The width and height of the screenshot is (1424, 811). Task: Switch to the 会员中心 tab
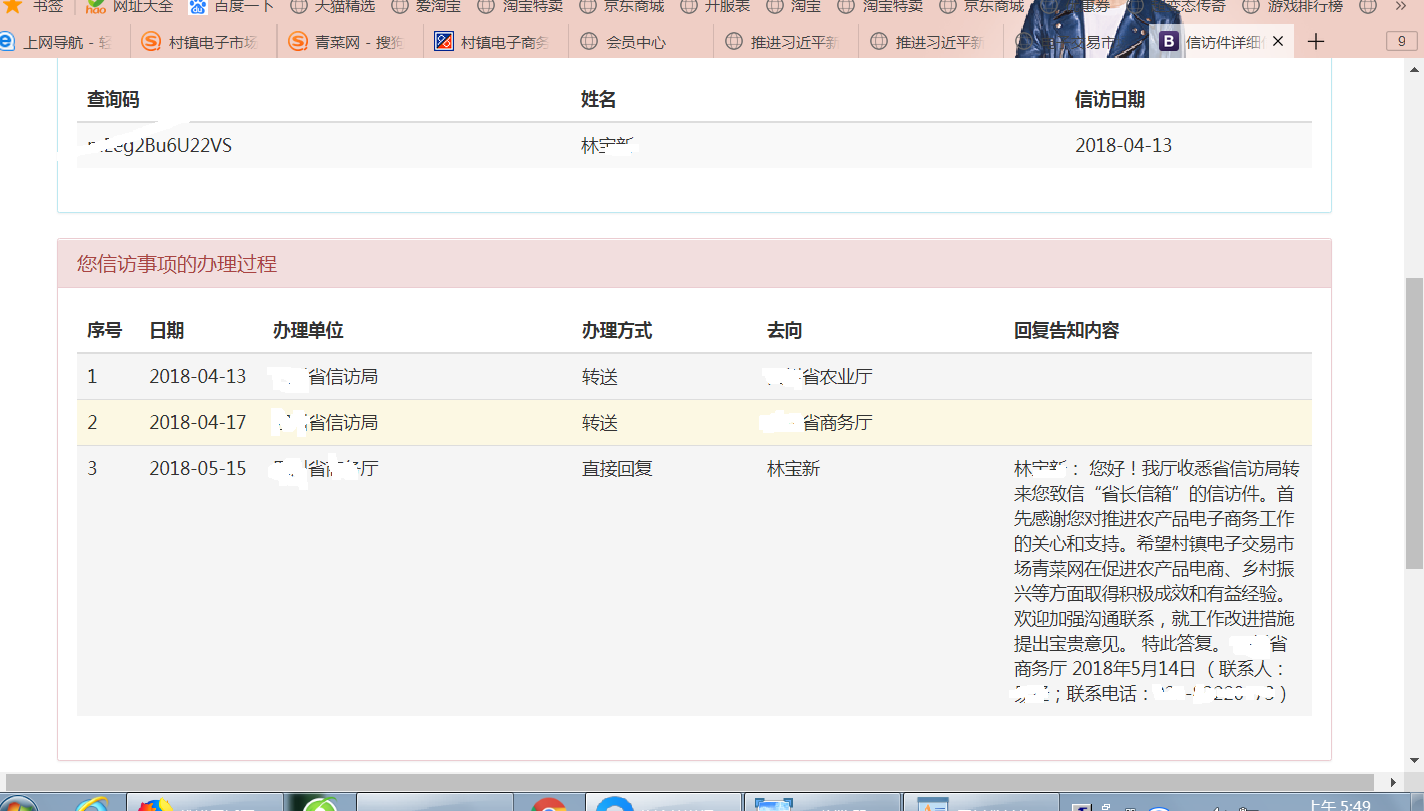point(642,42)
